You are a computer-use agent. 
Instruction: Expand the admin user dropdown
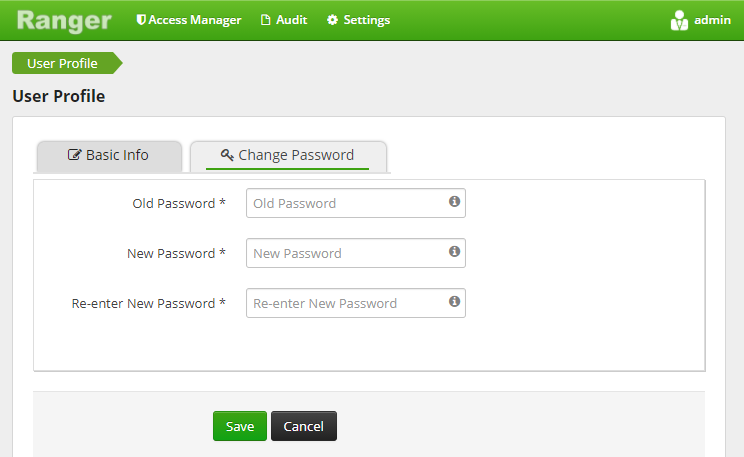click(700, 20)
